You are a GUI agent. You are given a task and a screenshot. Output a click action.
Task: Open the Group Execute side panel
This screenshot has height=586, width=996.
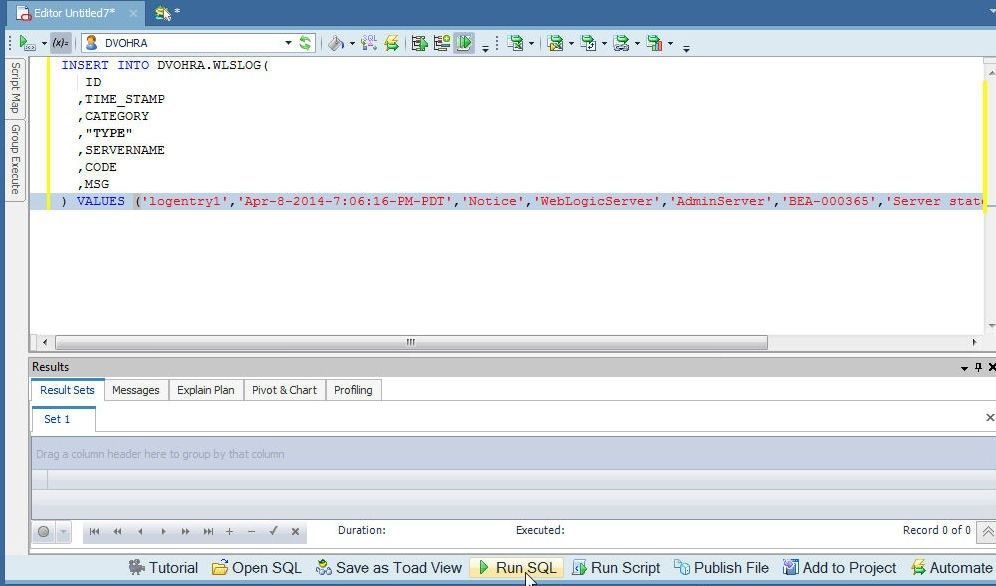click(15, 159)
